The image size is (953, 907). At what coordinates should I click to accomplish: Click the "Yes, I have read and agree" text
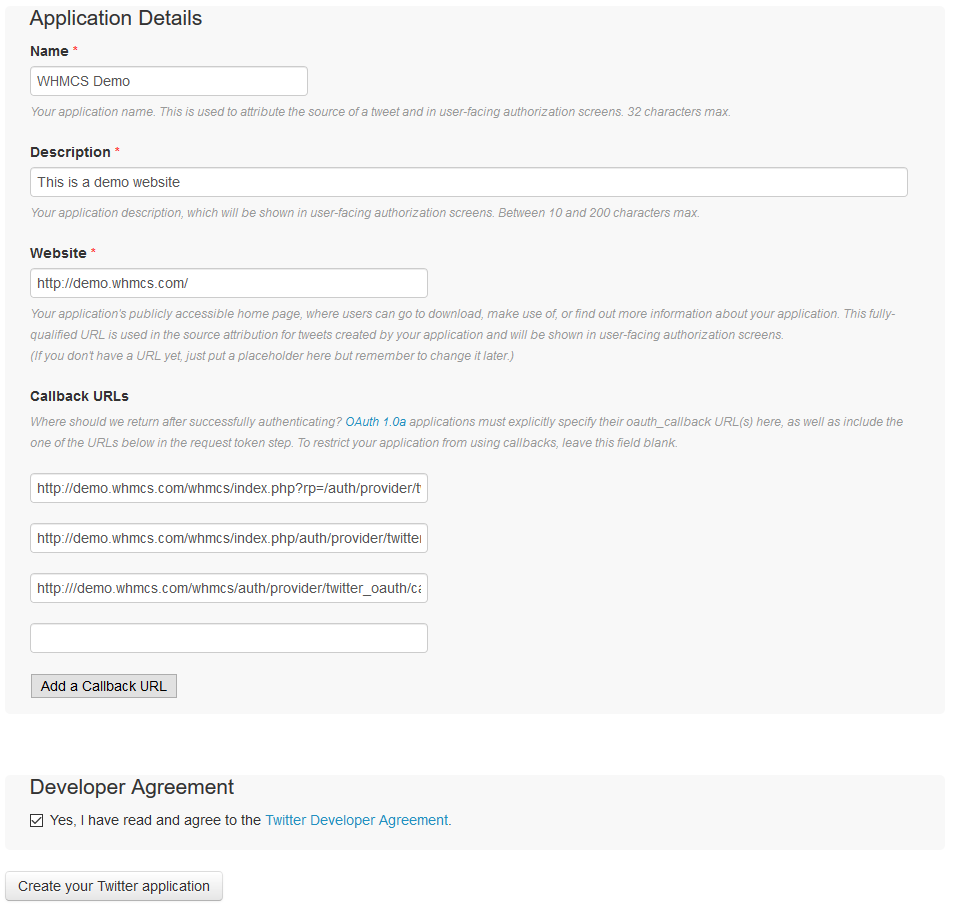coord(155,820)
